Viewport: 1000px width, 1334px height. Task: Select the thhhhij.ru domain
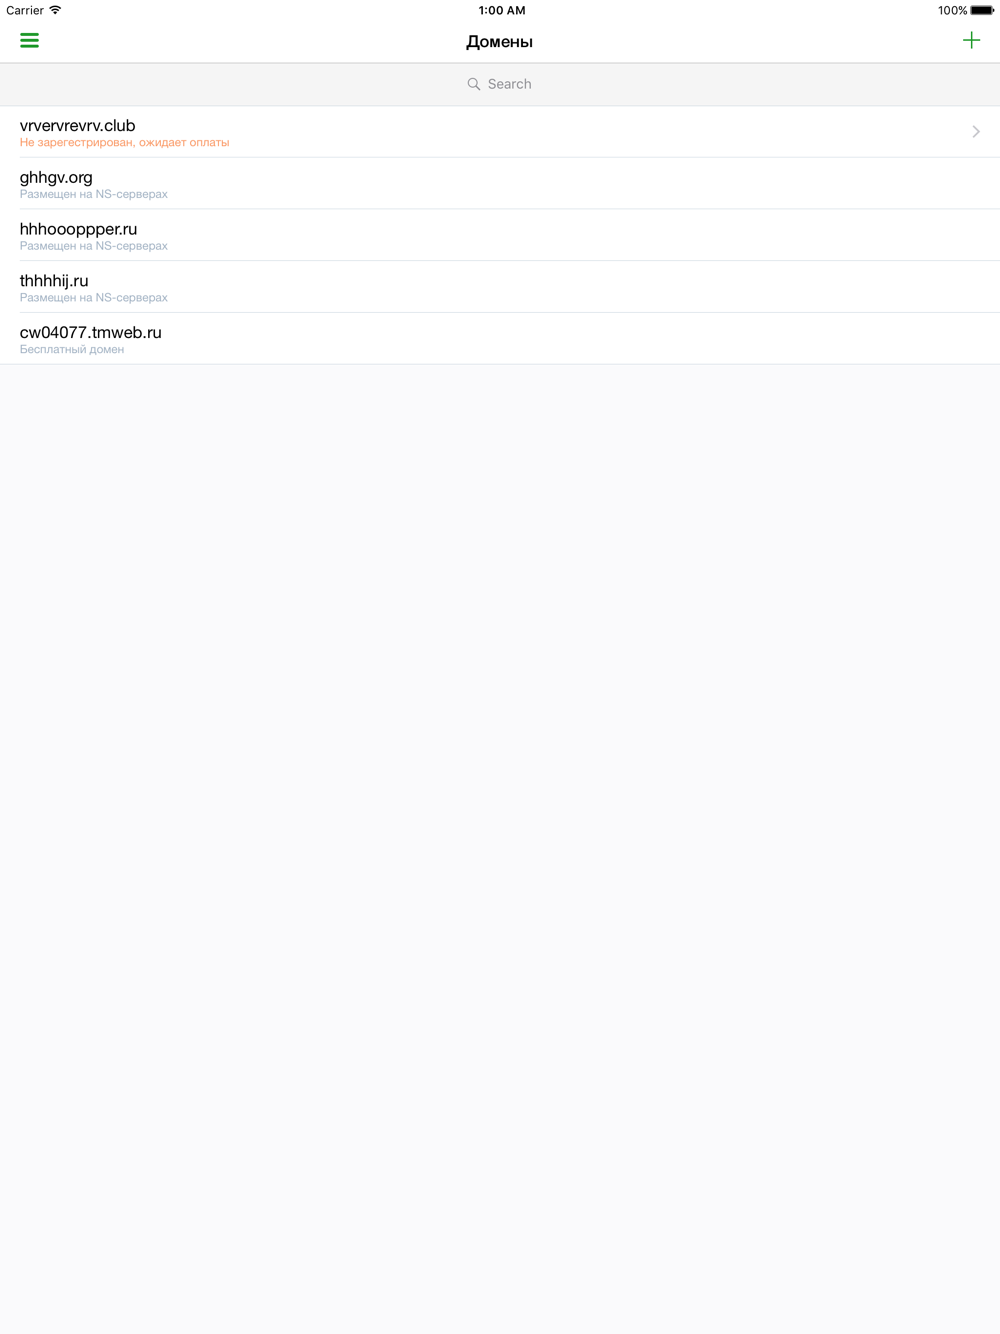pos(54,281)
